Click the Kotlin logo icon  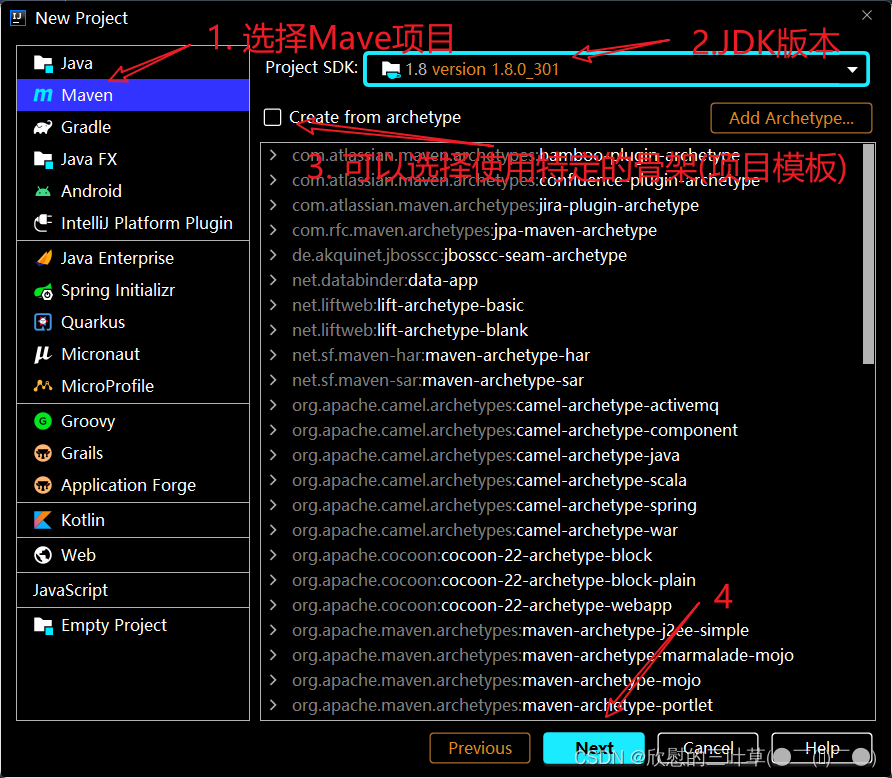[43, 520]
